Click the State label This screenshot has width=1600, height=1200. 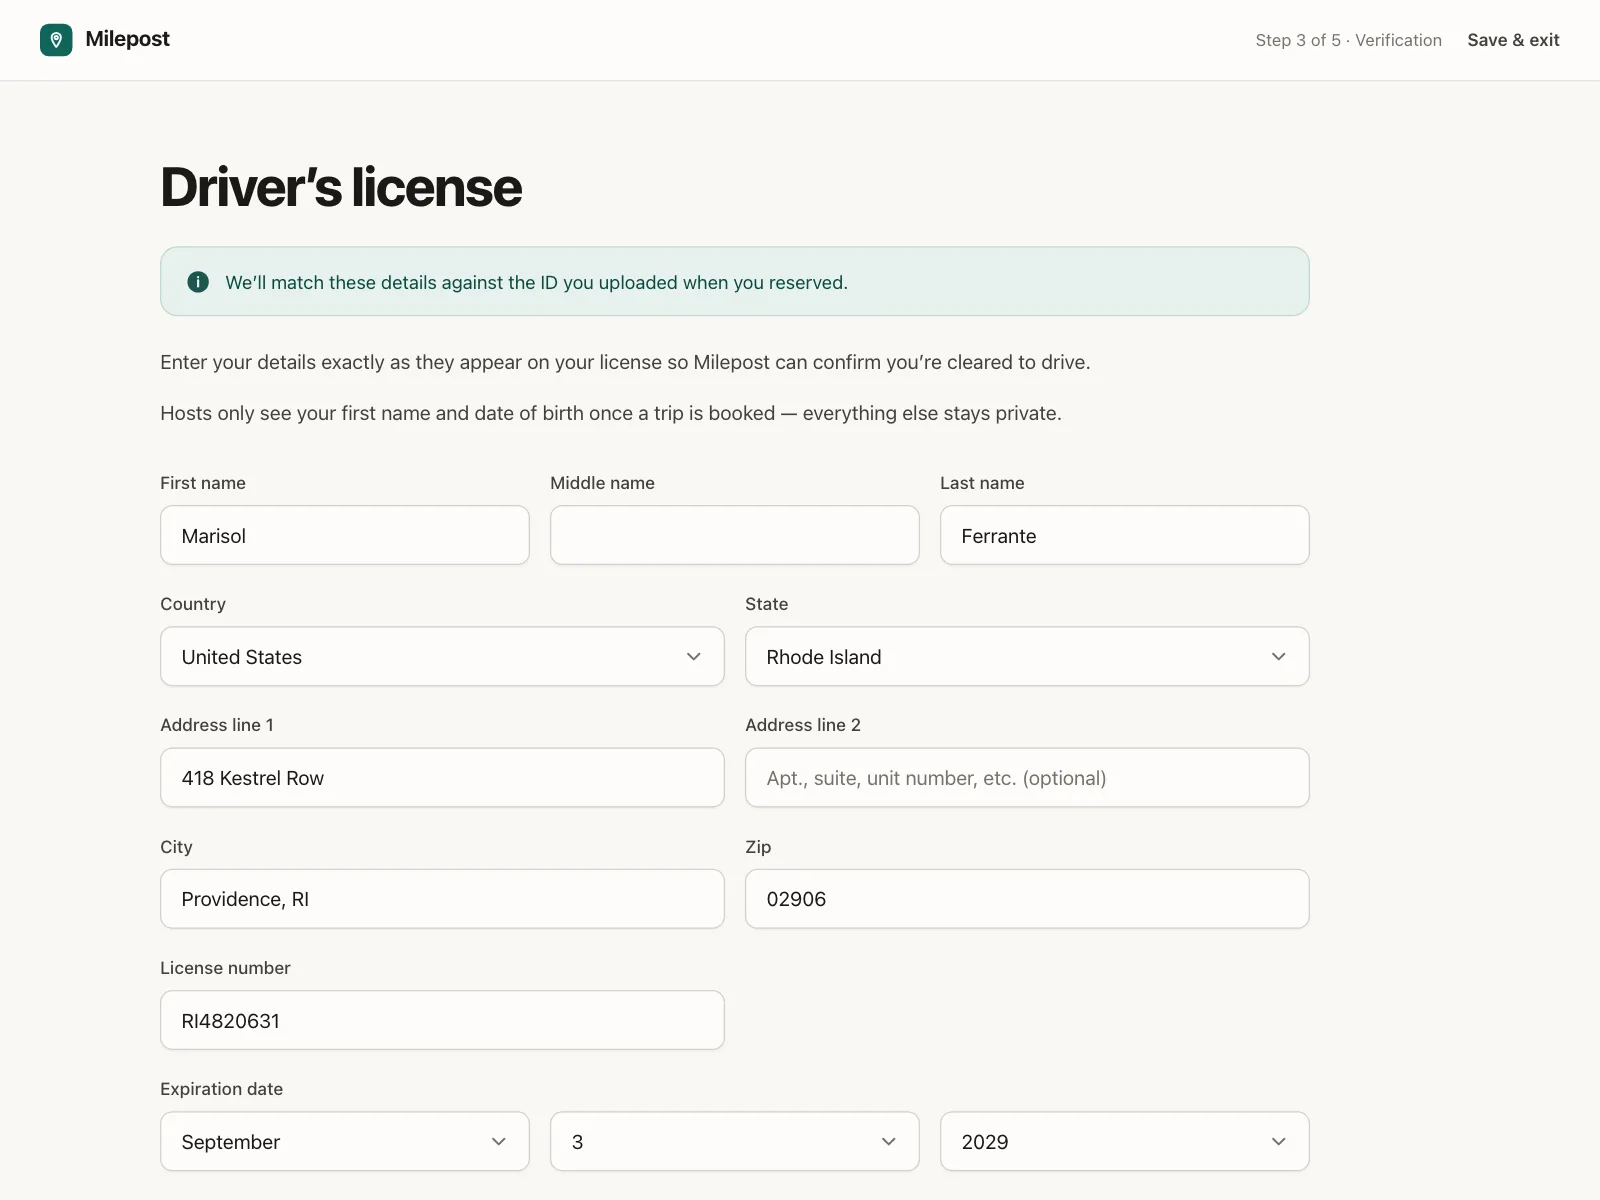tap(766, 604)
